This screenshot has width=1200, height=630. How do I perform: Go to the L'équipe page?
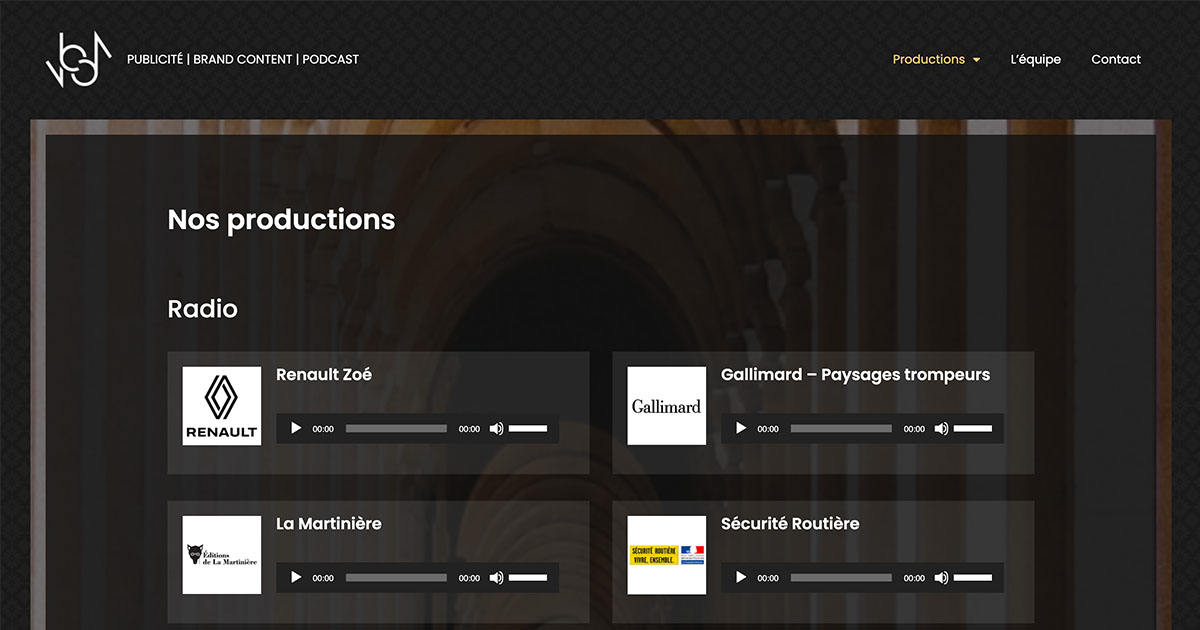[1035, 60]
